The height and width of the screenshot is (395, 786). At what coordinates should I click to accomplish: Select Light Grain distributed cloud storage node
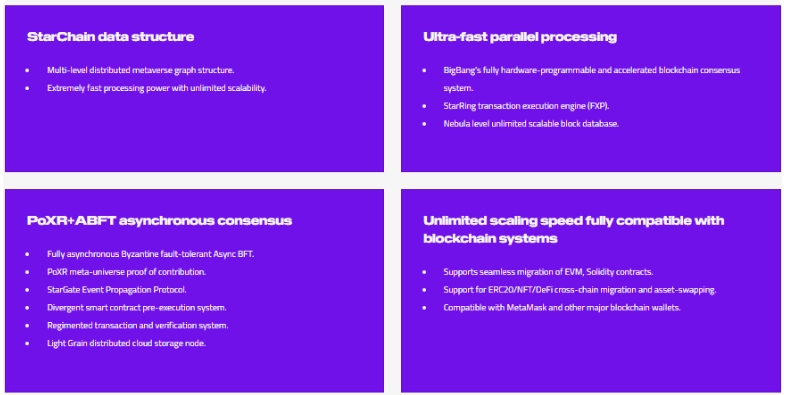pos(126,343)
